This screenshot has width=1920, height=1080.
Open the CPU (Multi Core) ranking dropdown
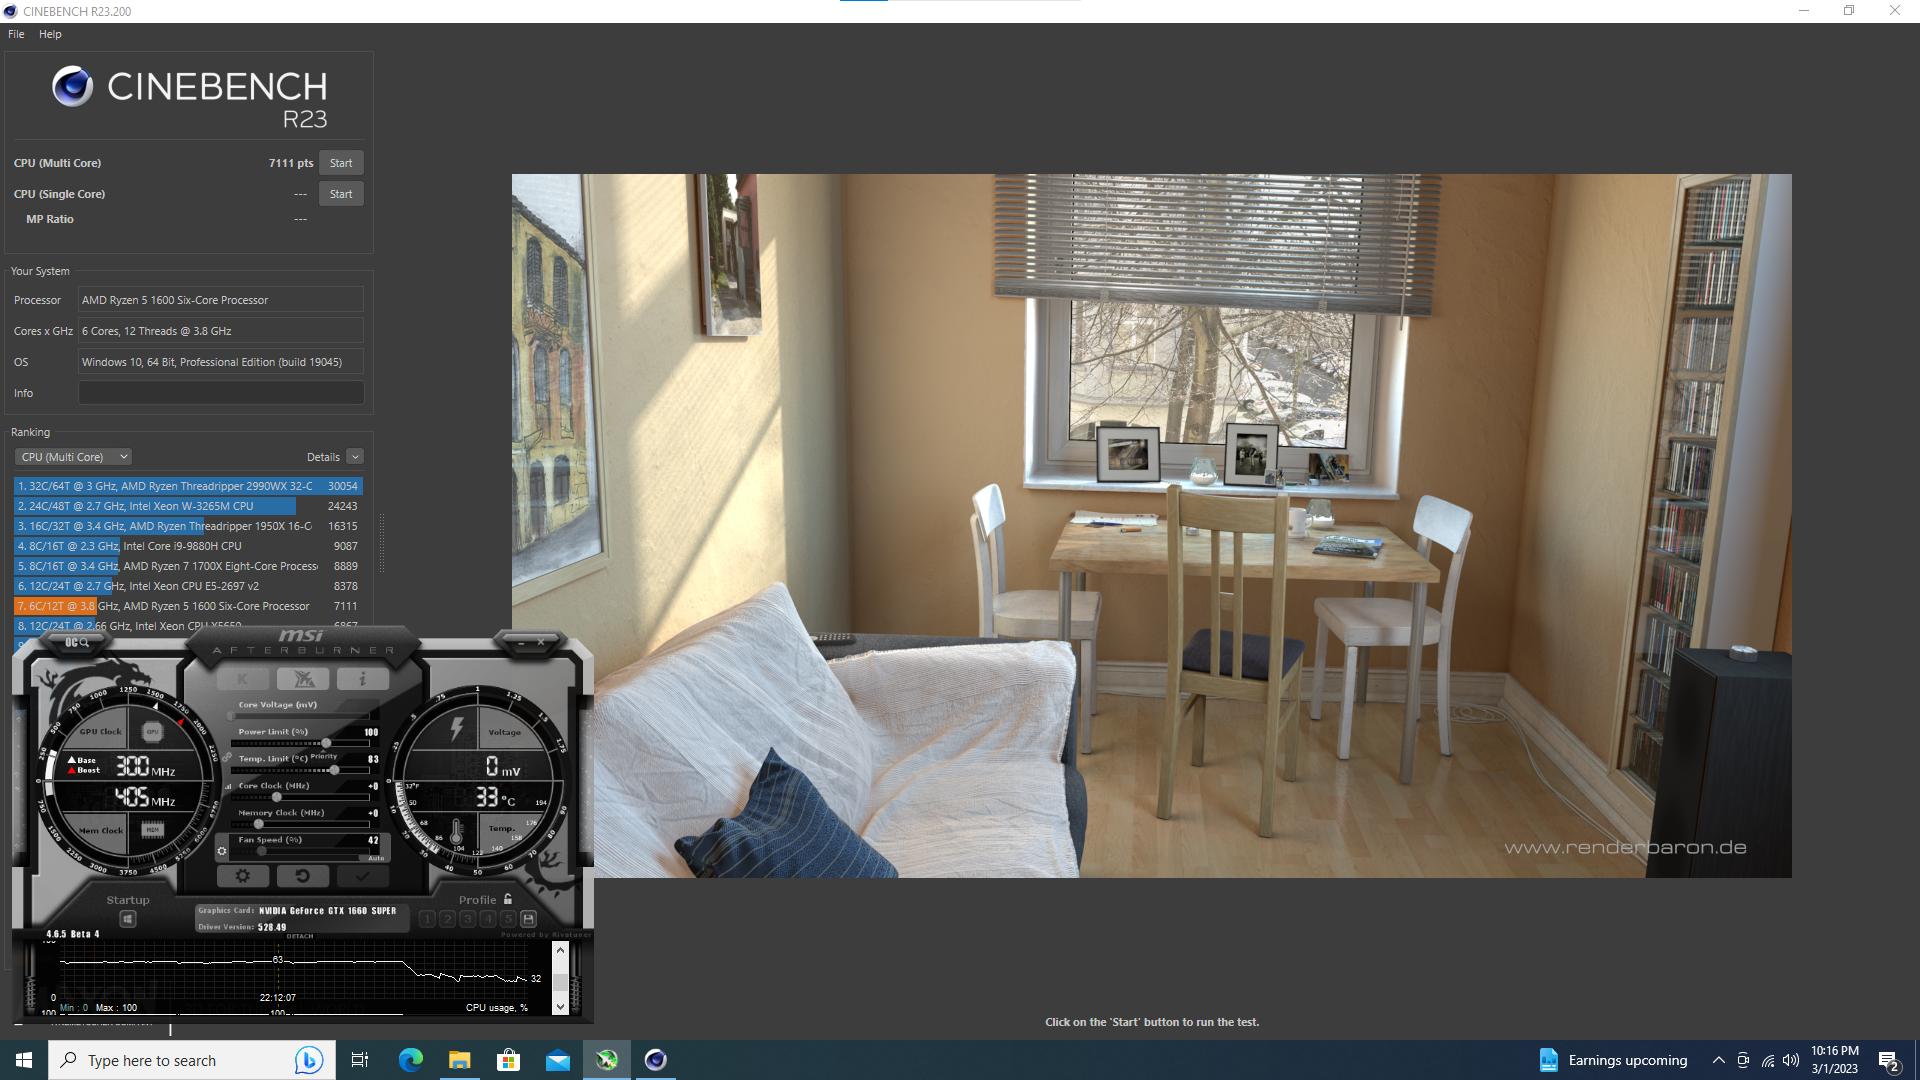point(73,457)
